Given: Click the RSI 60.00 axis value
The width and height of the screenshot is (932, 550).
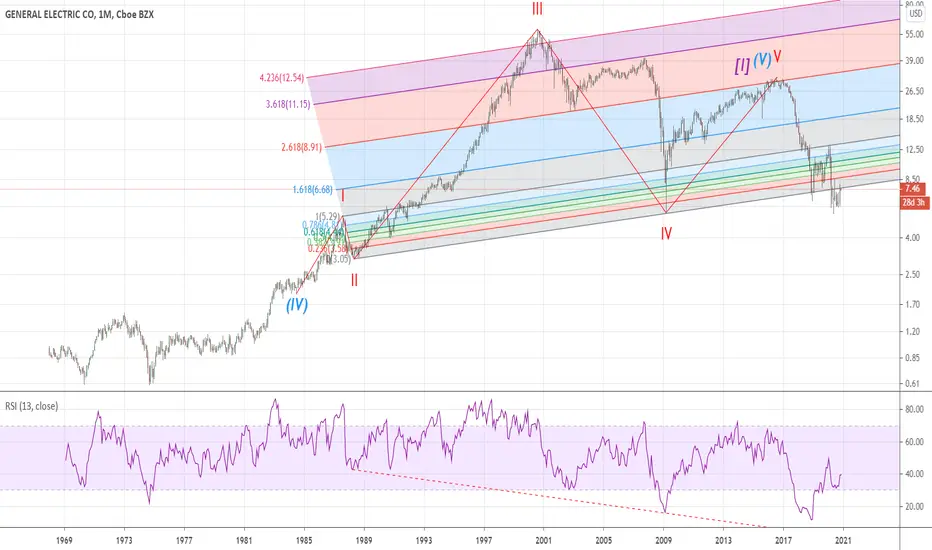Looking at the screenshot, I should pos(915,442).
